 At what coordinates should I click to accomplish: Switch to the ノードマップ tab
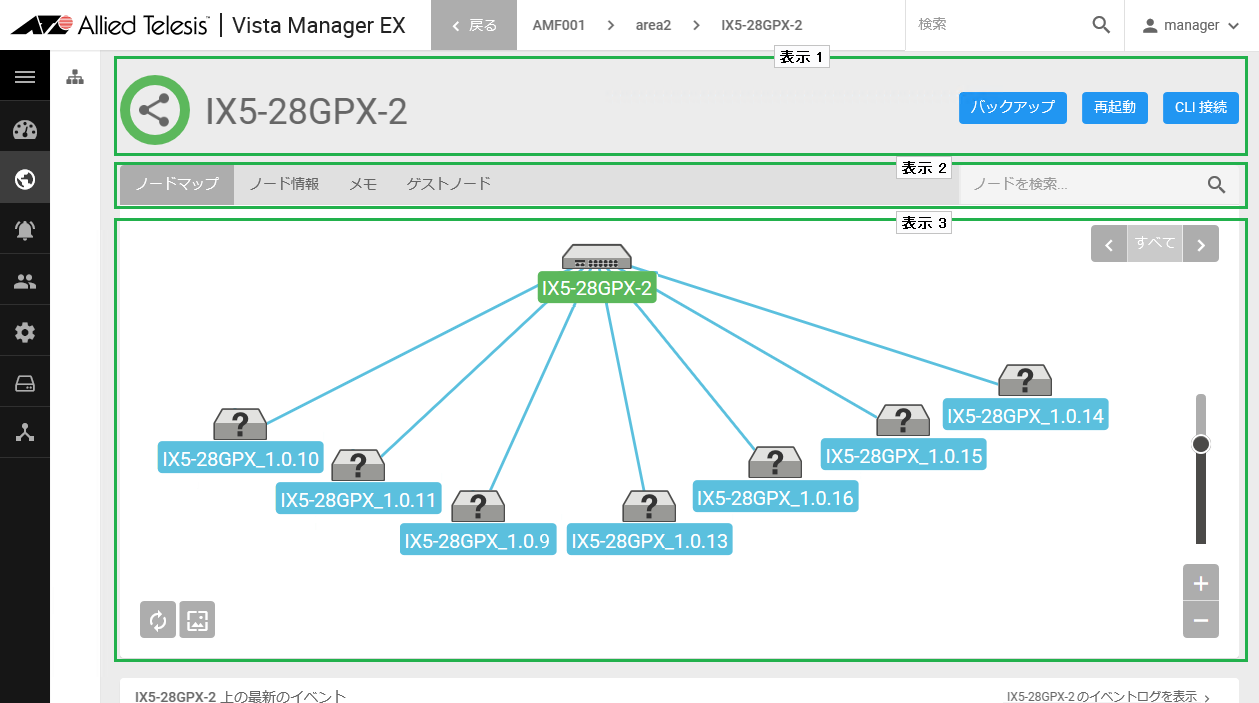[x=177, y=184]
